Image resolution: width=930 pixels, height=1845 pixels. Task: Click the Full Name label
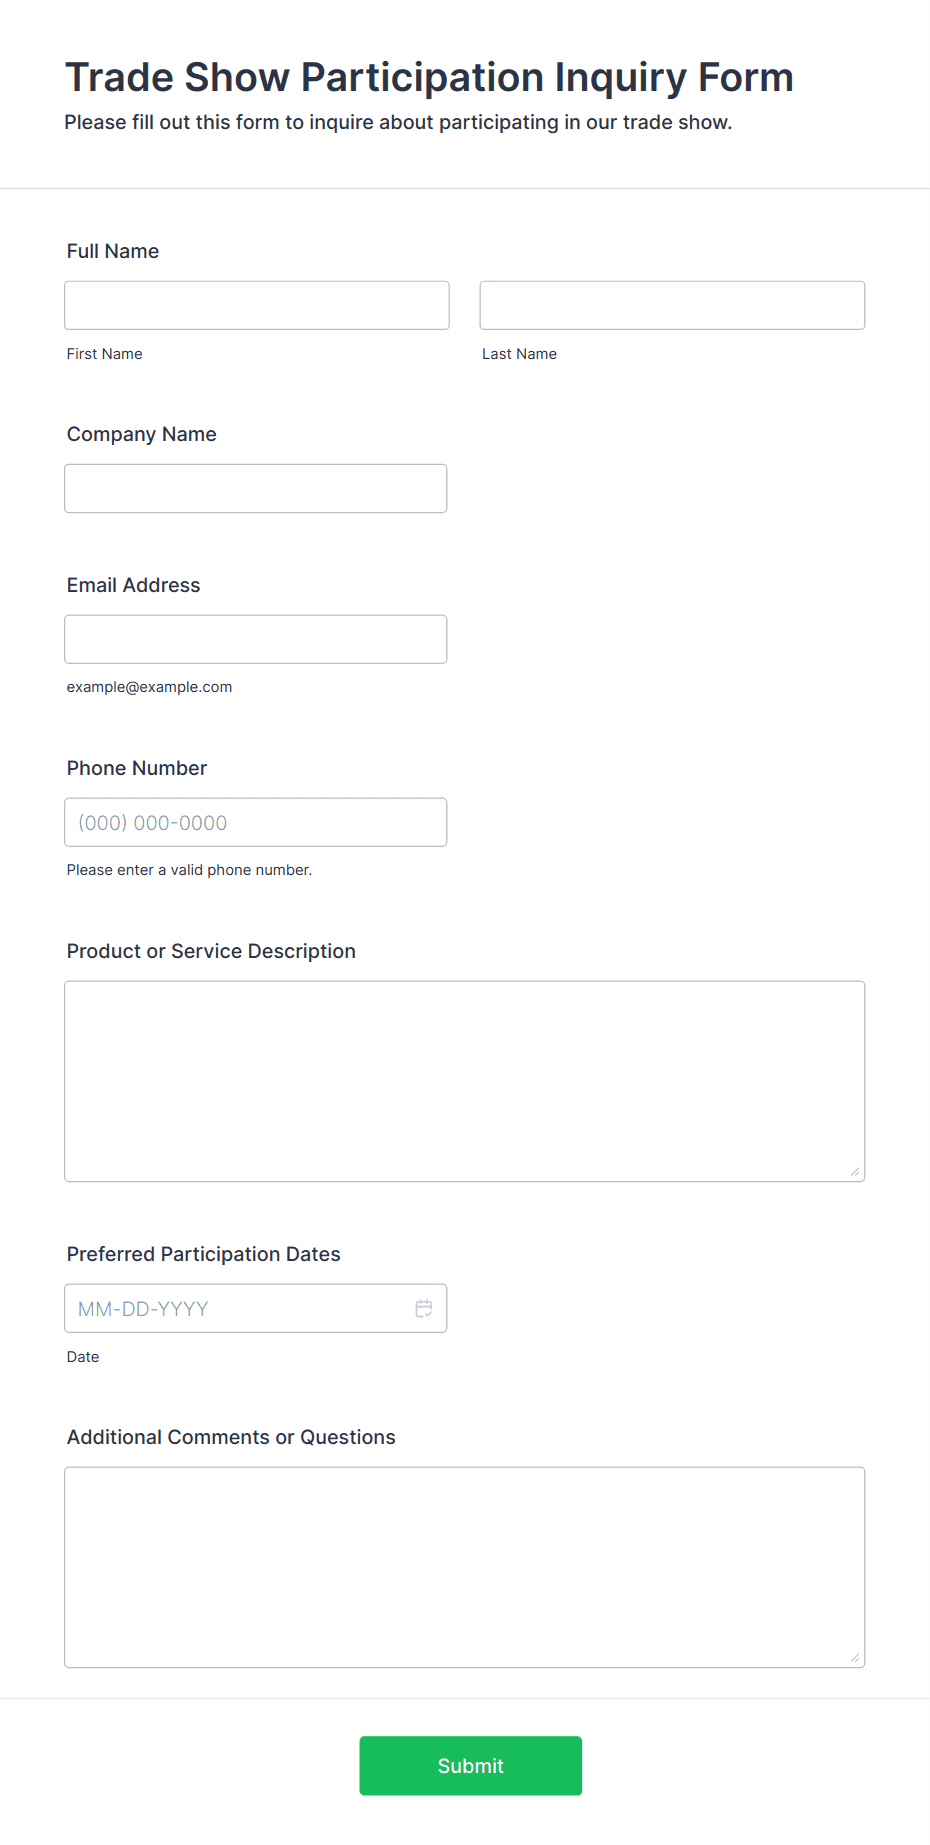point(113,251)
